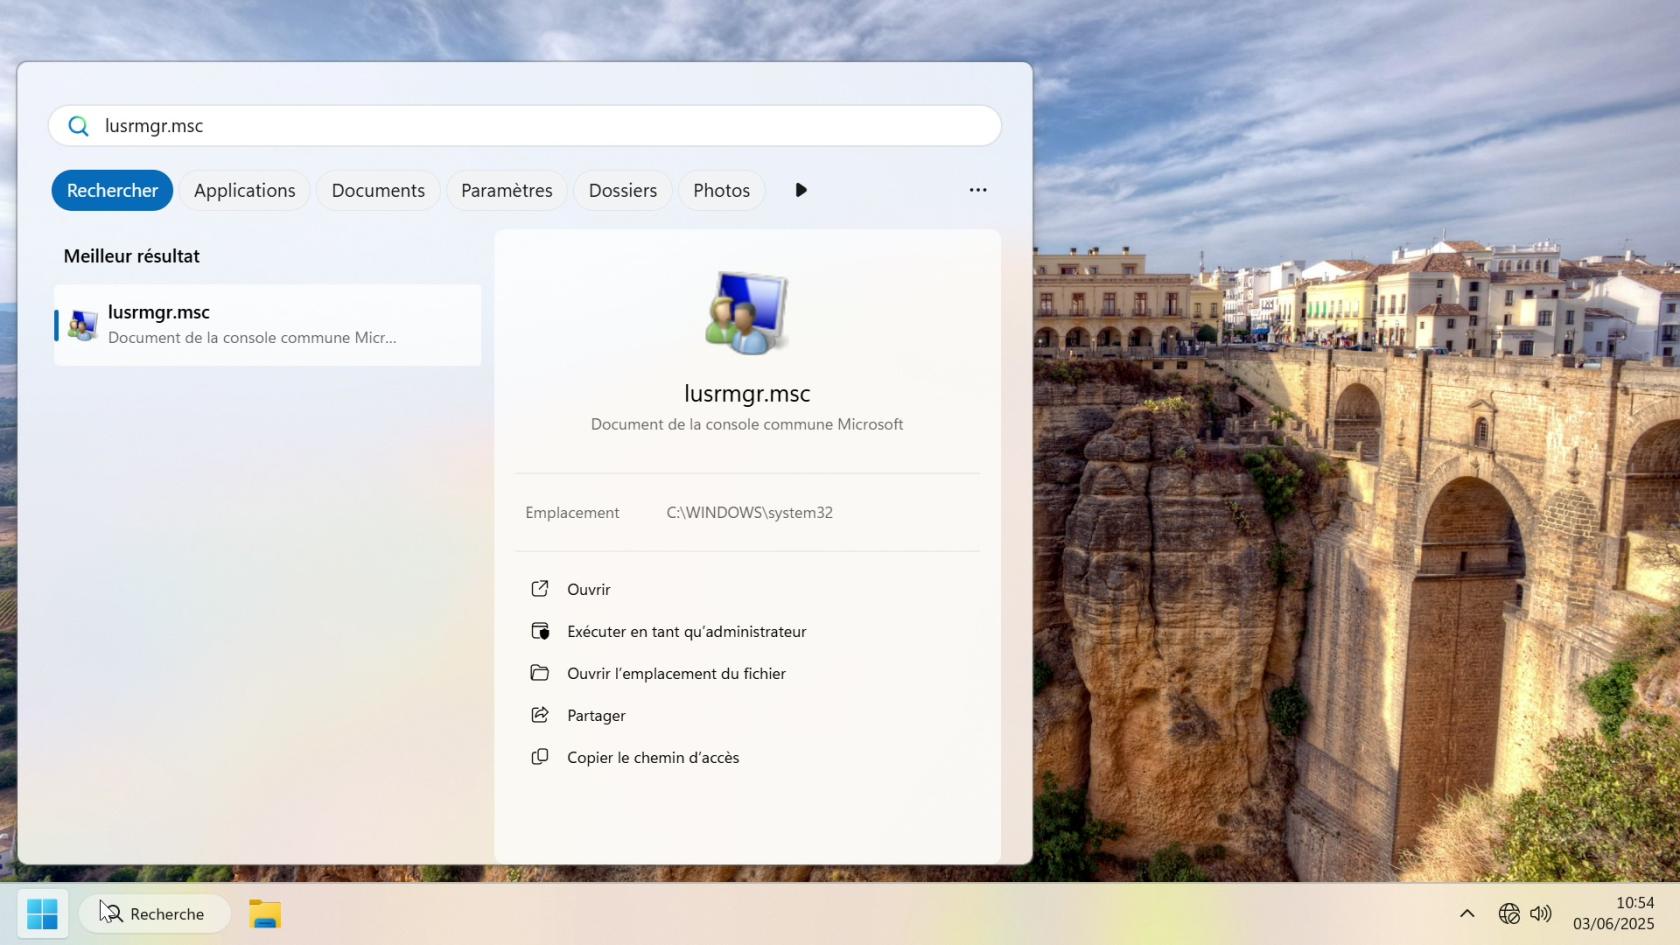Click the lusrmgr.msc title in preview pane
The image size is (1680, 945).
[x=747, y=394]
